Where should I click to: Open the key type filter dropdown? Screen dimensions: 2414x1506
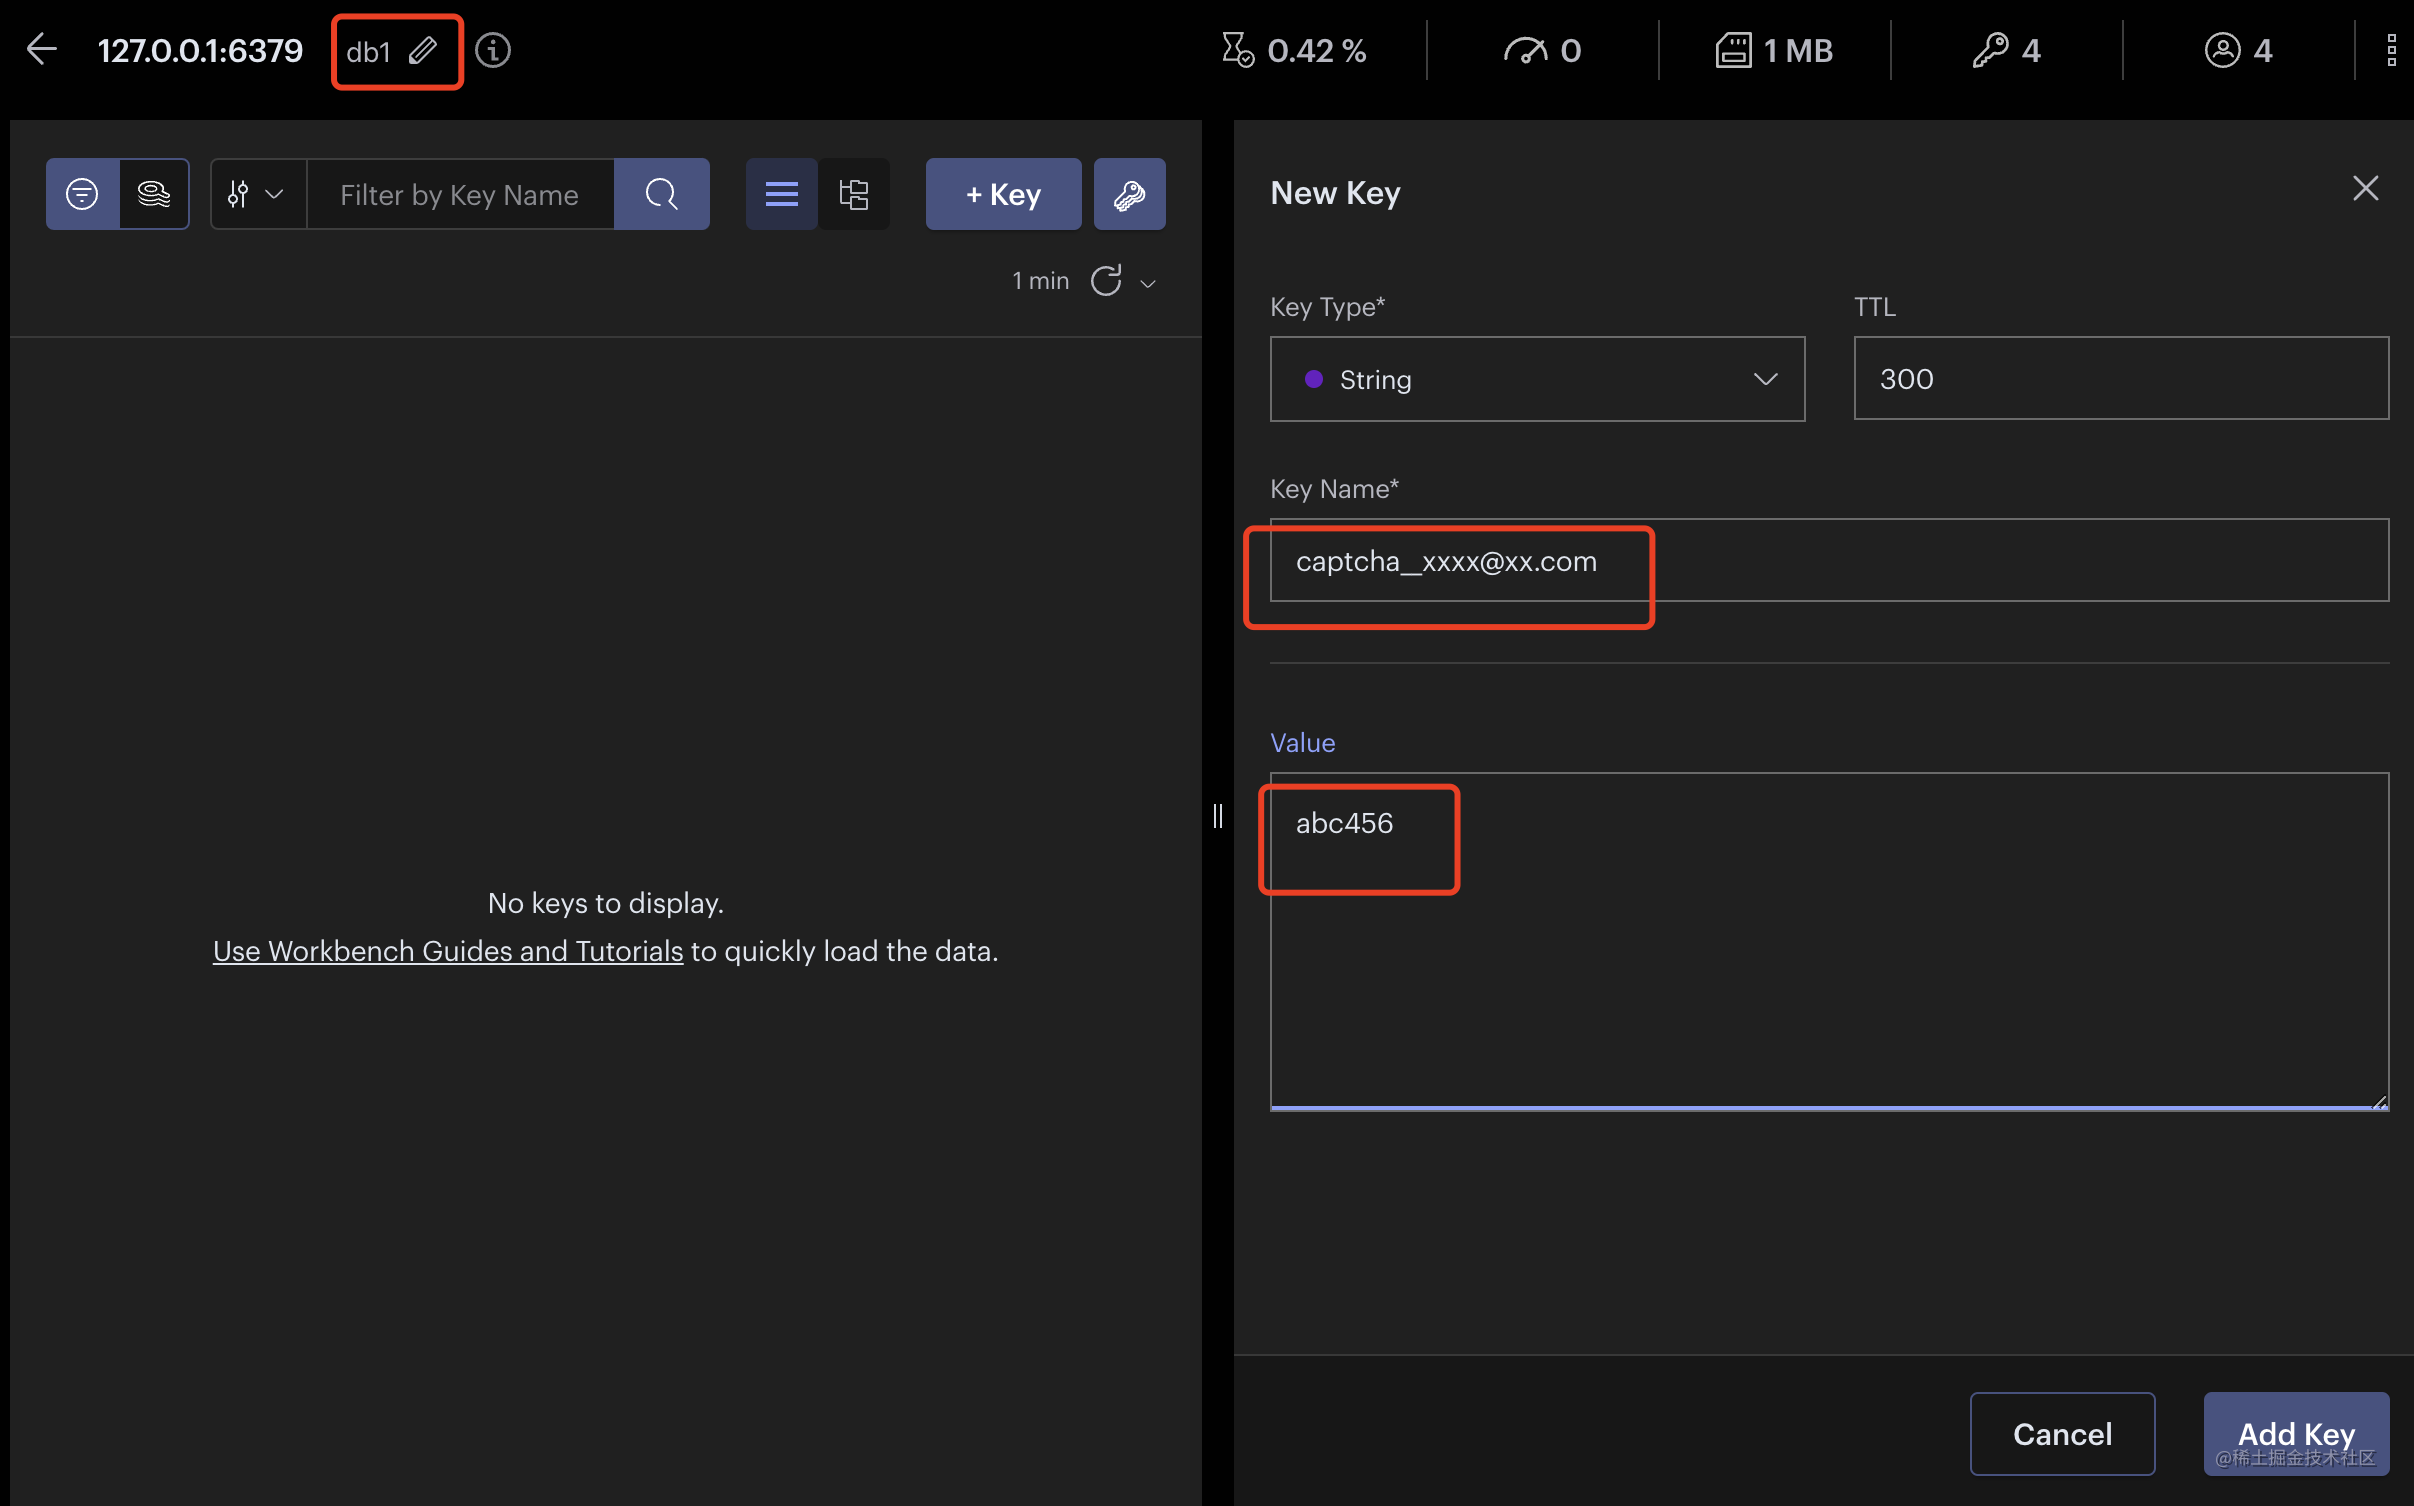click(257, 194)
